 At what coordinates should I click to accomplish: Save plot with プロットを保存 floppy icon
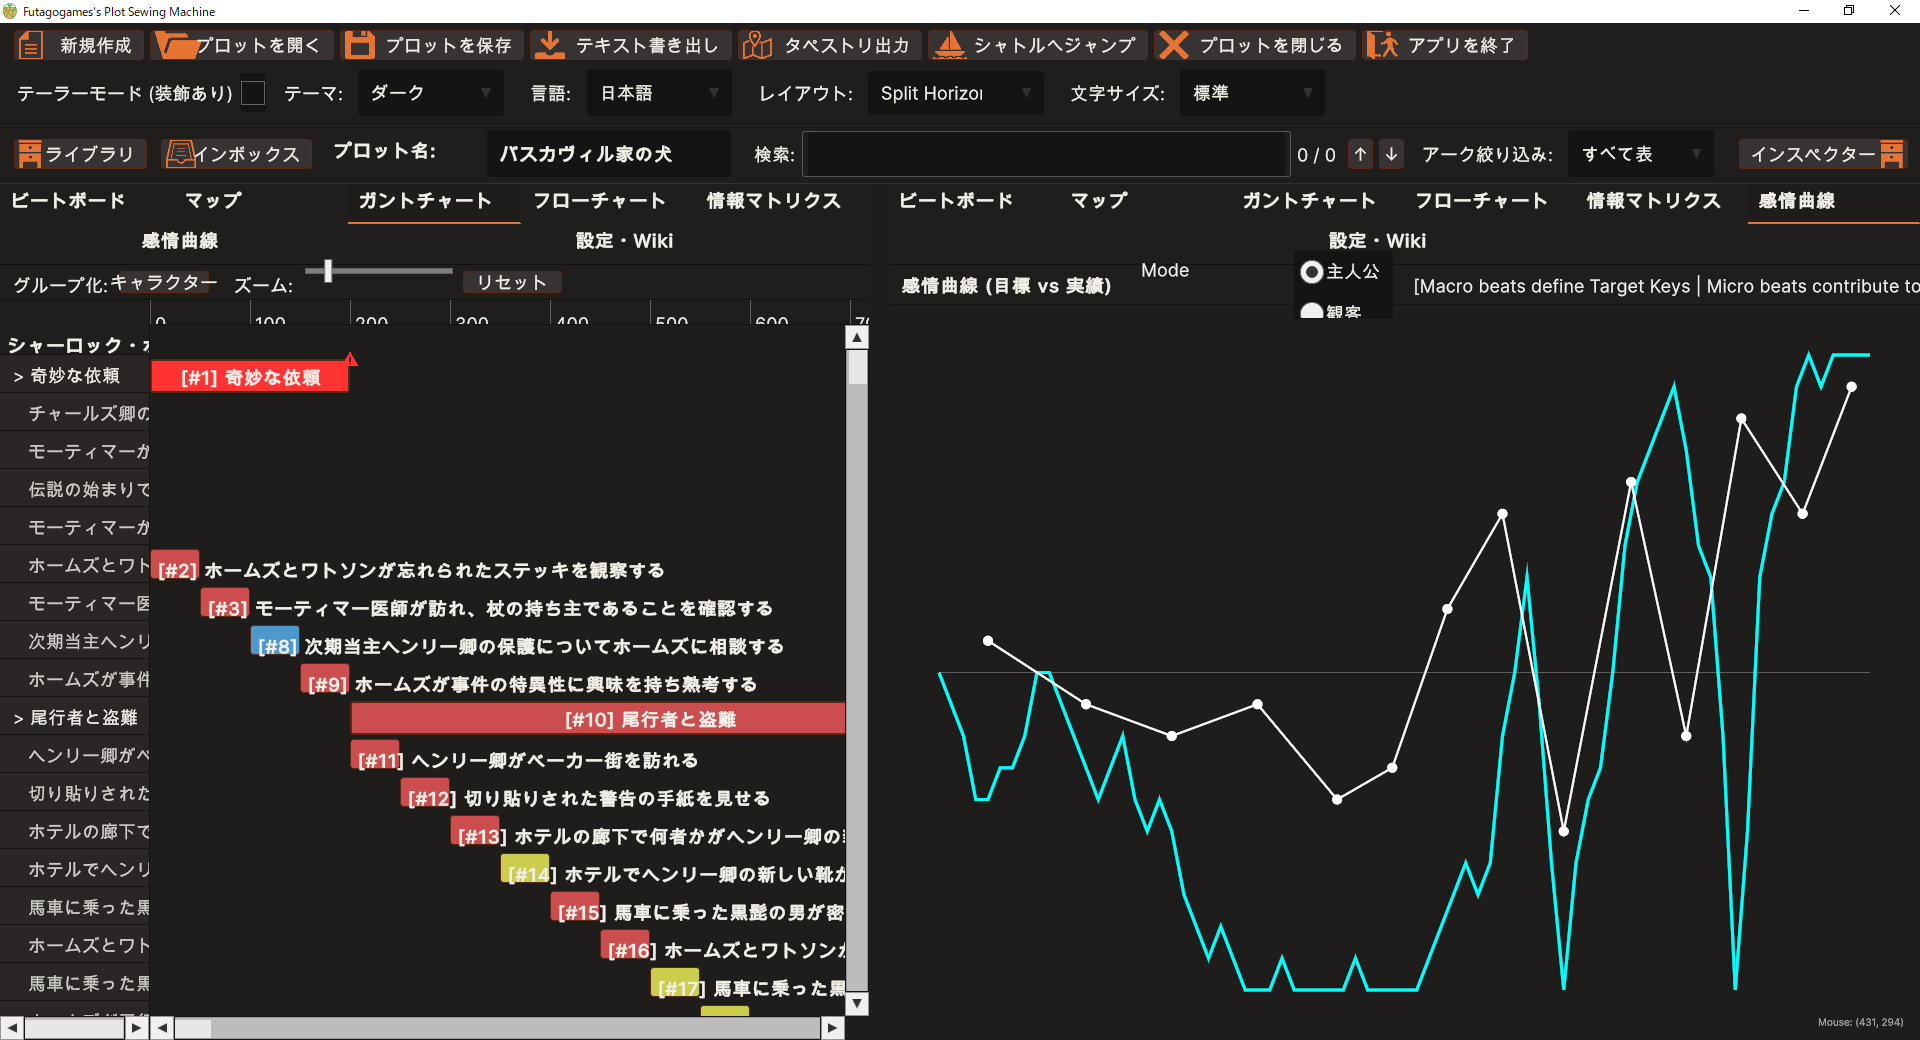pos(359,45)
